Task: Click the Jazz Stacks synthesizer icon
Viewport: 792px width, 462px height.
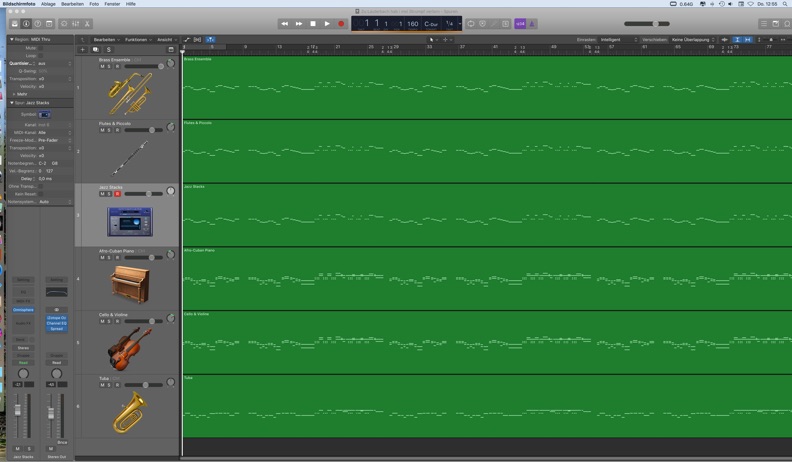Action: [130, 221]
